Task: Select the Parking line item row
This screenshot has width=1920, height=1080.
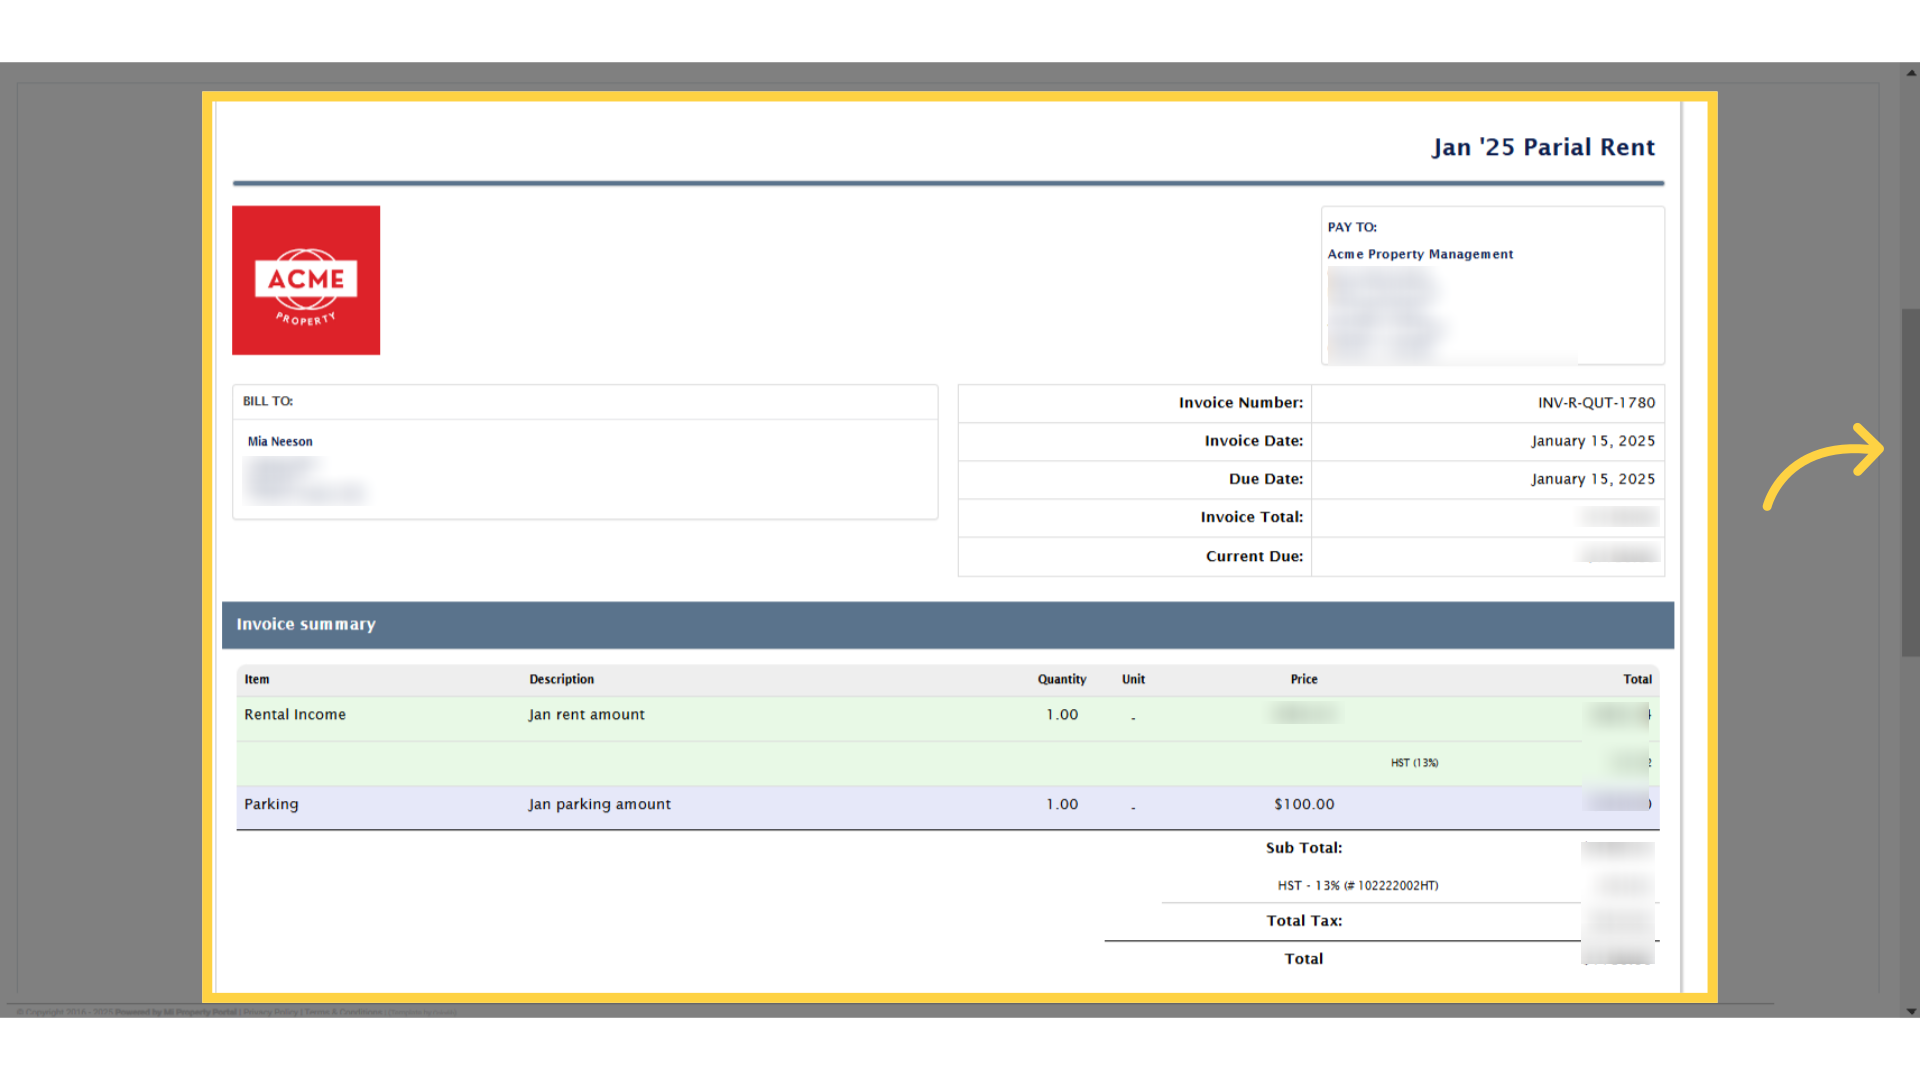Action: coord(948,806)
